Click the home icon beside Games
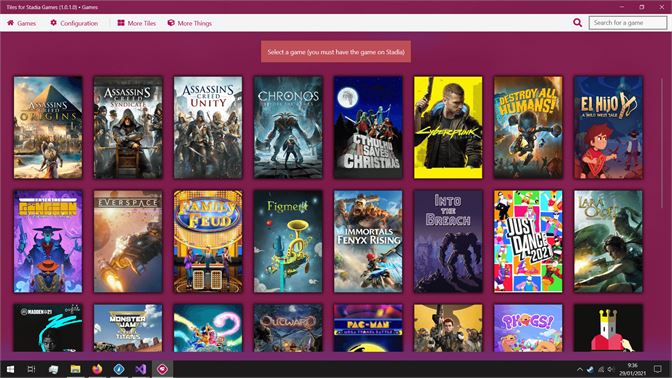This screenshot has width=672, height=378. pos(11,23)
